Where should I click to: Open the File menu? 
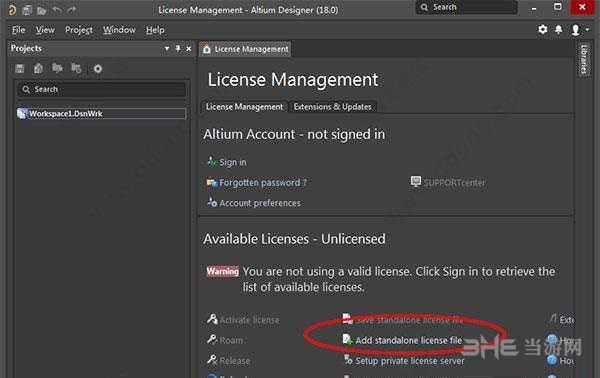(18, 30)
